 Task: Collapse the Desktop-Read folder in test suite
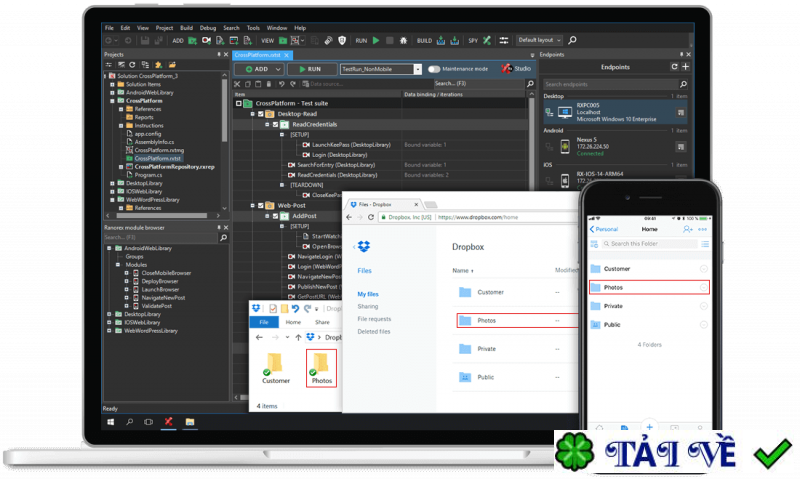coord(253,114)
